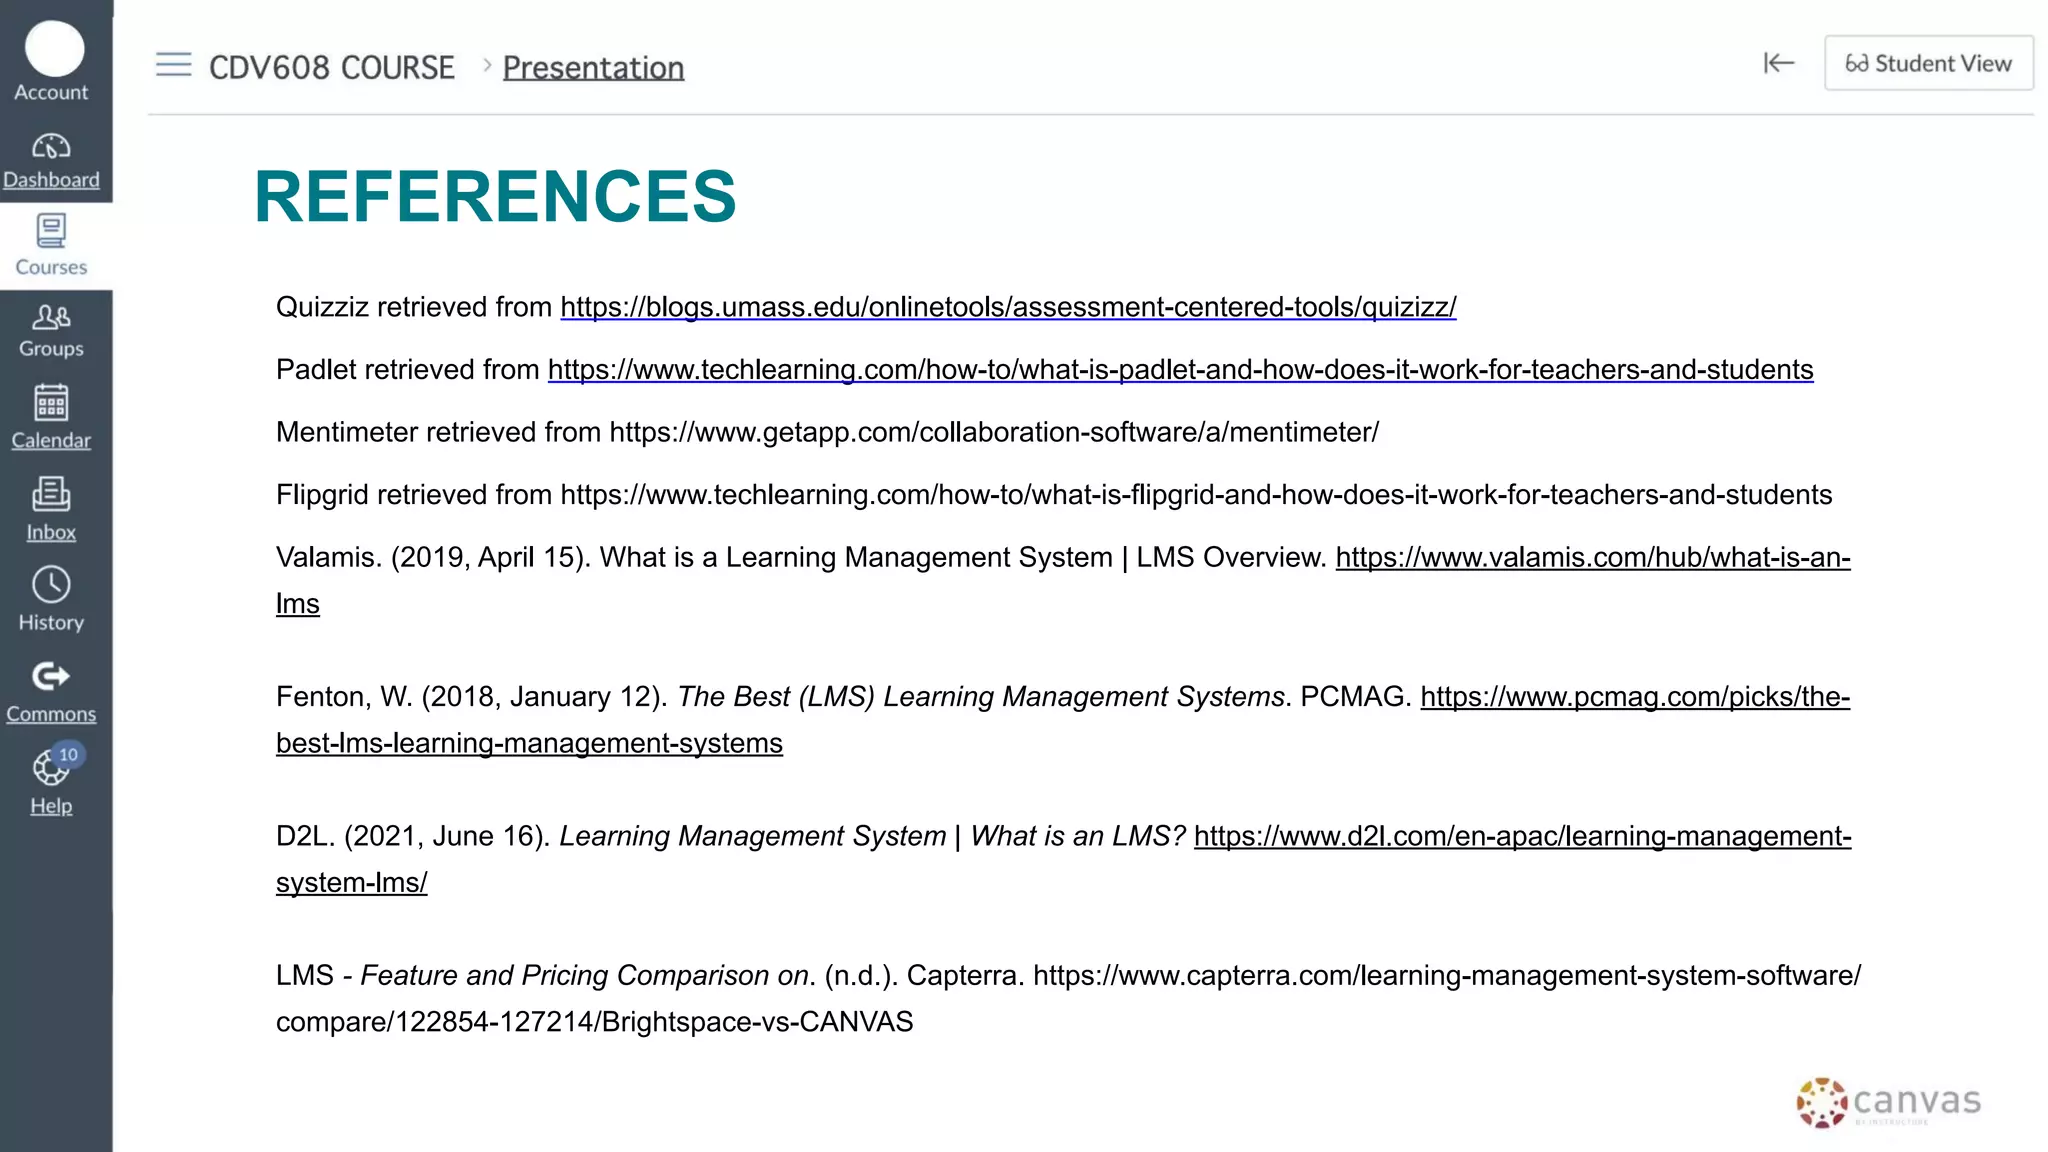2048x1152 pixels.
Task: Open the d2l.com learning management system link
Action: [1522, 836]
